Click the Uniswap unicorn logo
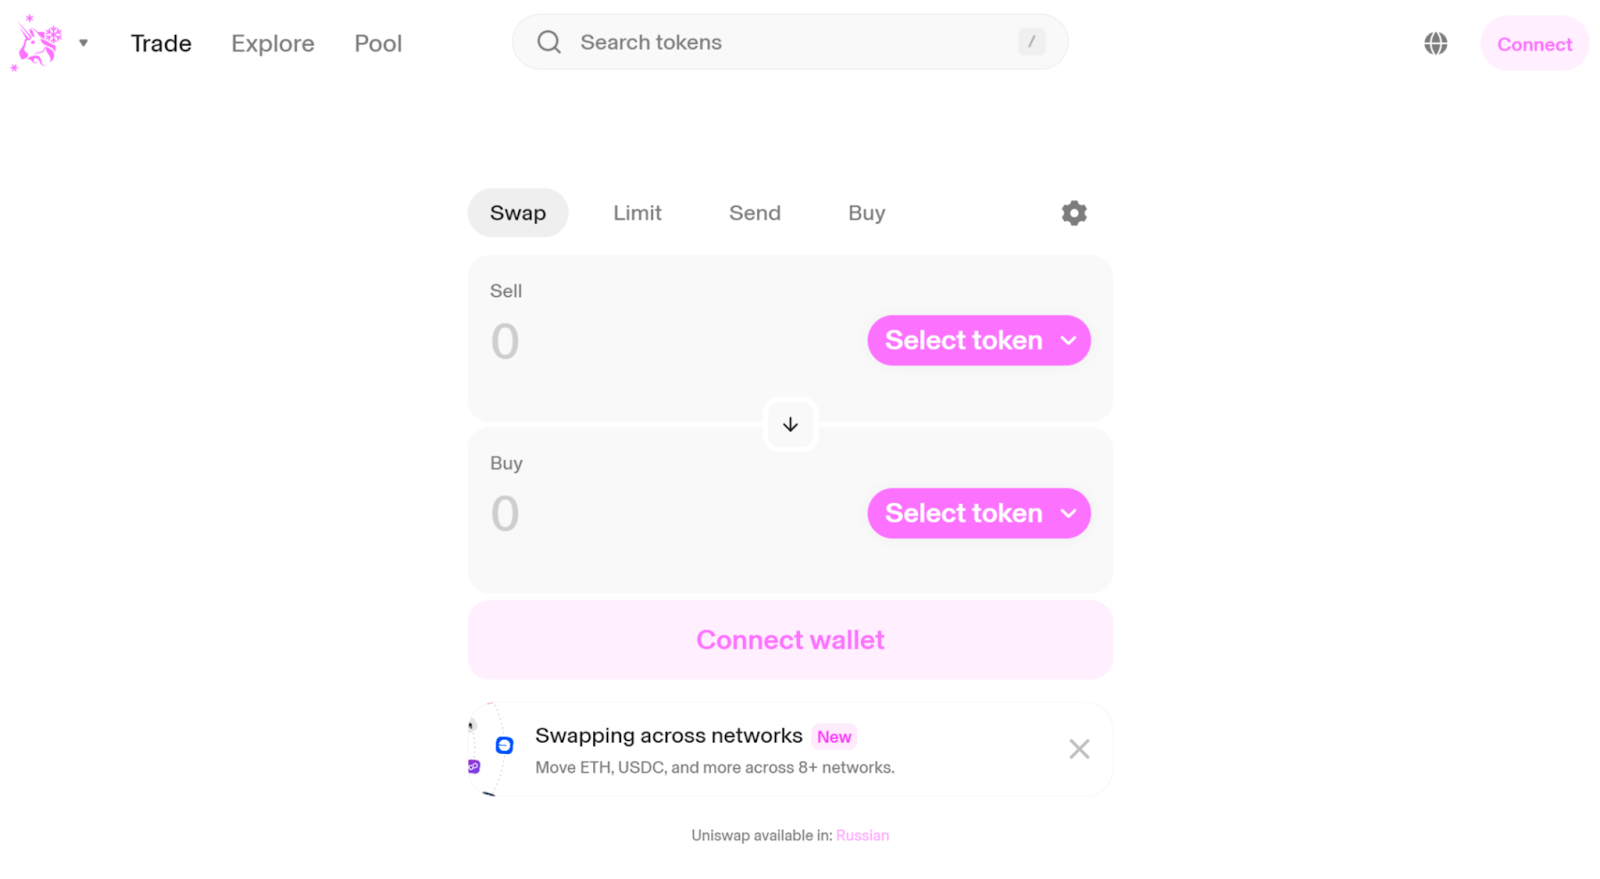The height and width of the screenshot is (879, 1600). 37,43
